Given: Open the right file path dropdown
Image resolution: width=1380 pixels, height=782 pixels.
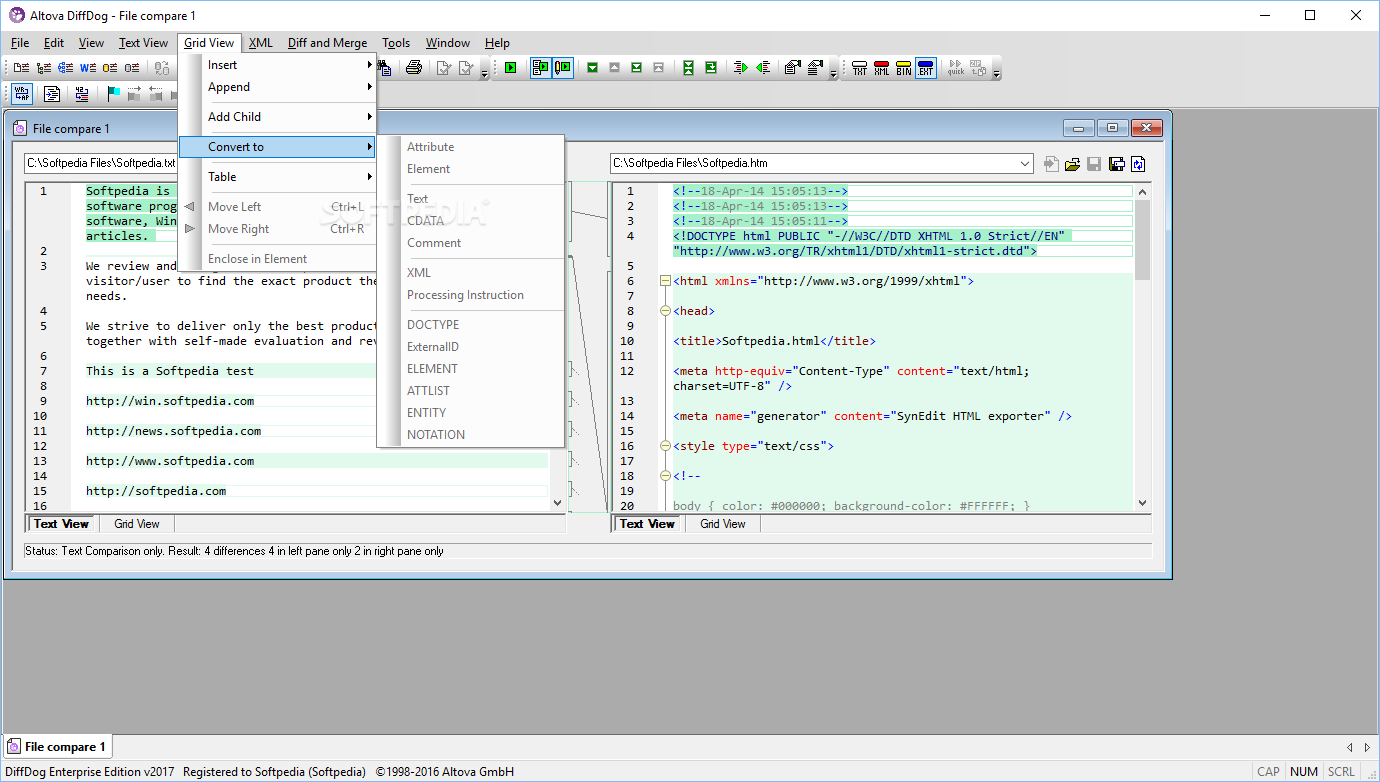Looking at the screenshot, I should pyautogui.click(x=1024, y=163).
